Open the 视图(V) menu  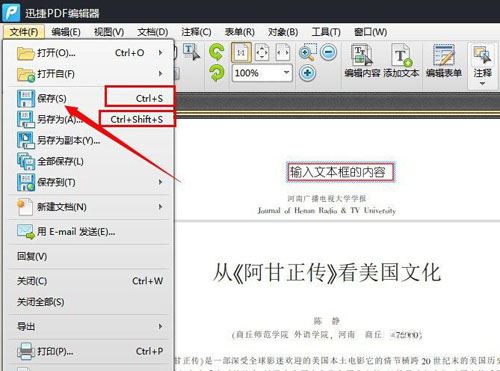click(109, 32)
